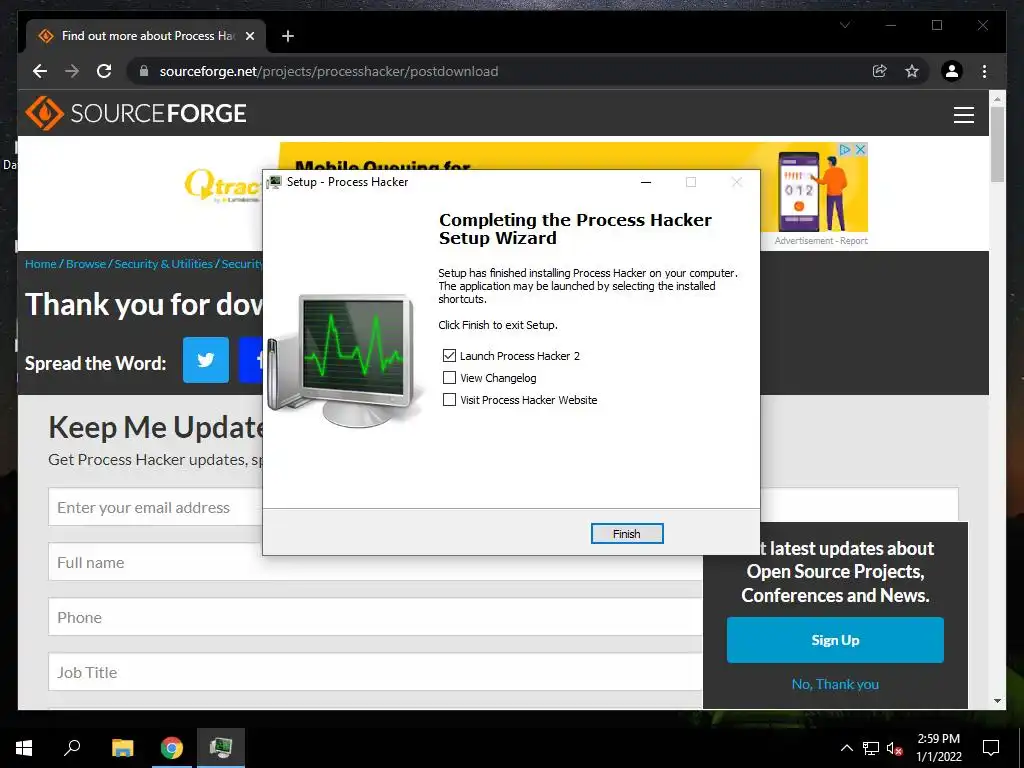This screenshot has height=768, width=1024.
Task: Click Process Hacker setup taskbar icon
Action: click(221, 748)
